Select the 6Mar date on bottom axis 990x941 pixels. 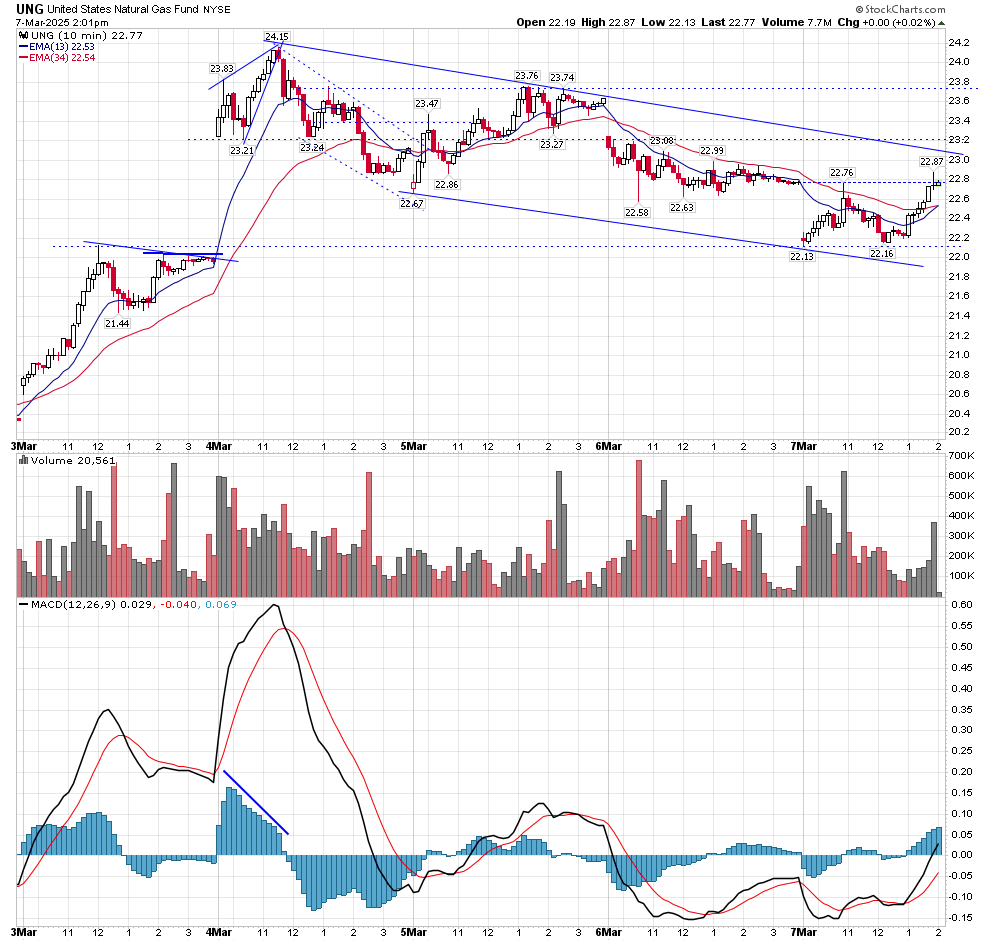[x=608, y=930]
